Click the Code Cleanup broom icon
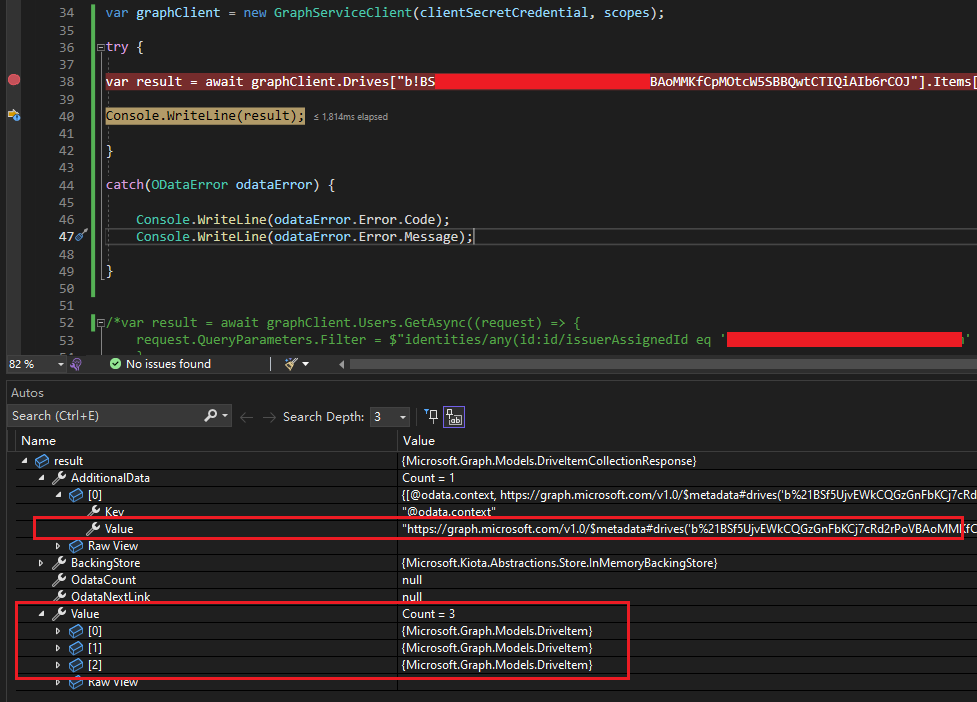The width and height of the screenshot is (977, 702). tap(293, 363)
